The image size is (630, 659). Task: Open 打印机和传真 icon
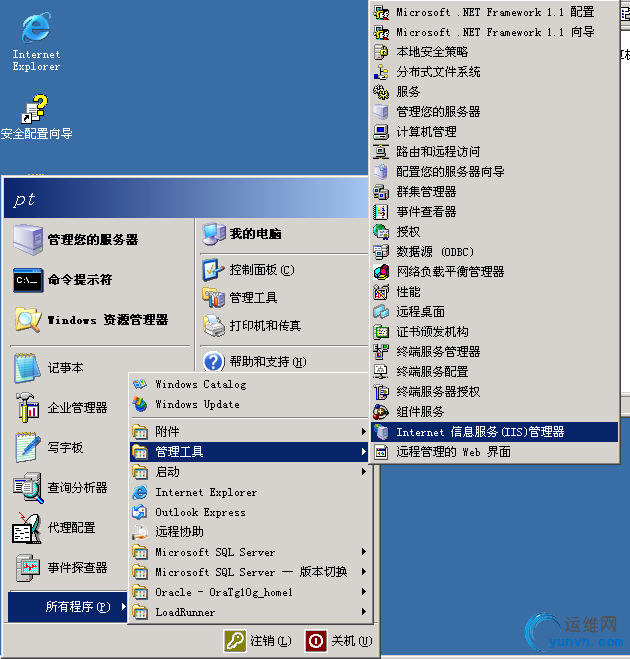click(x=214, y=326)
